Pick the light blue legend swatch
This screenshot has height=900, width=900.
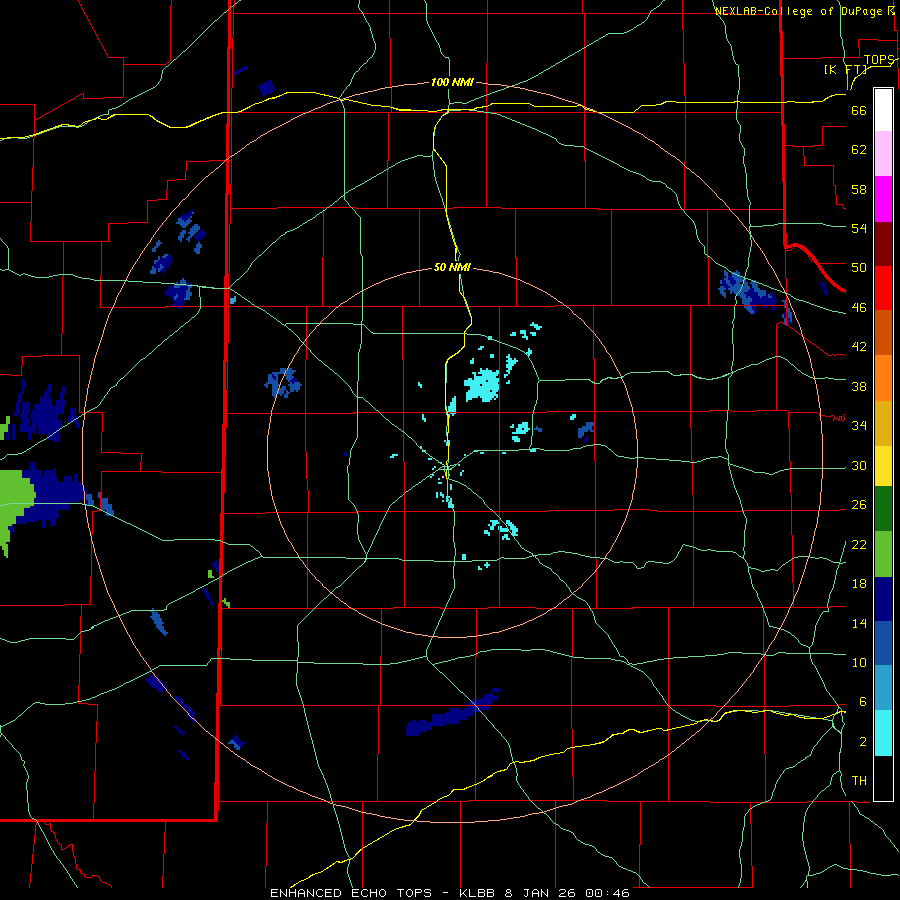click(x=883, y=688)
